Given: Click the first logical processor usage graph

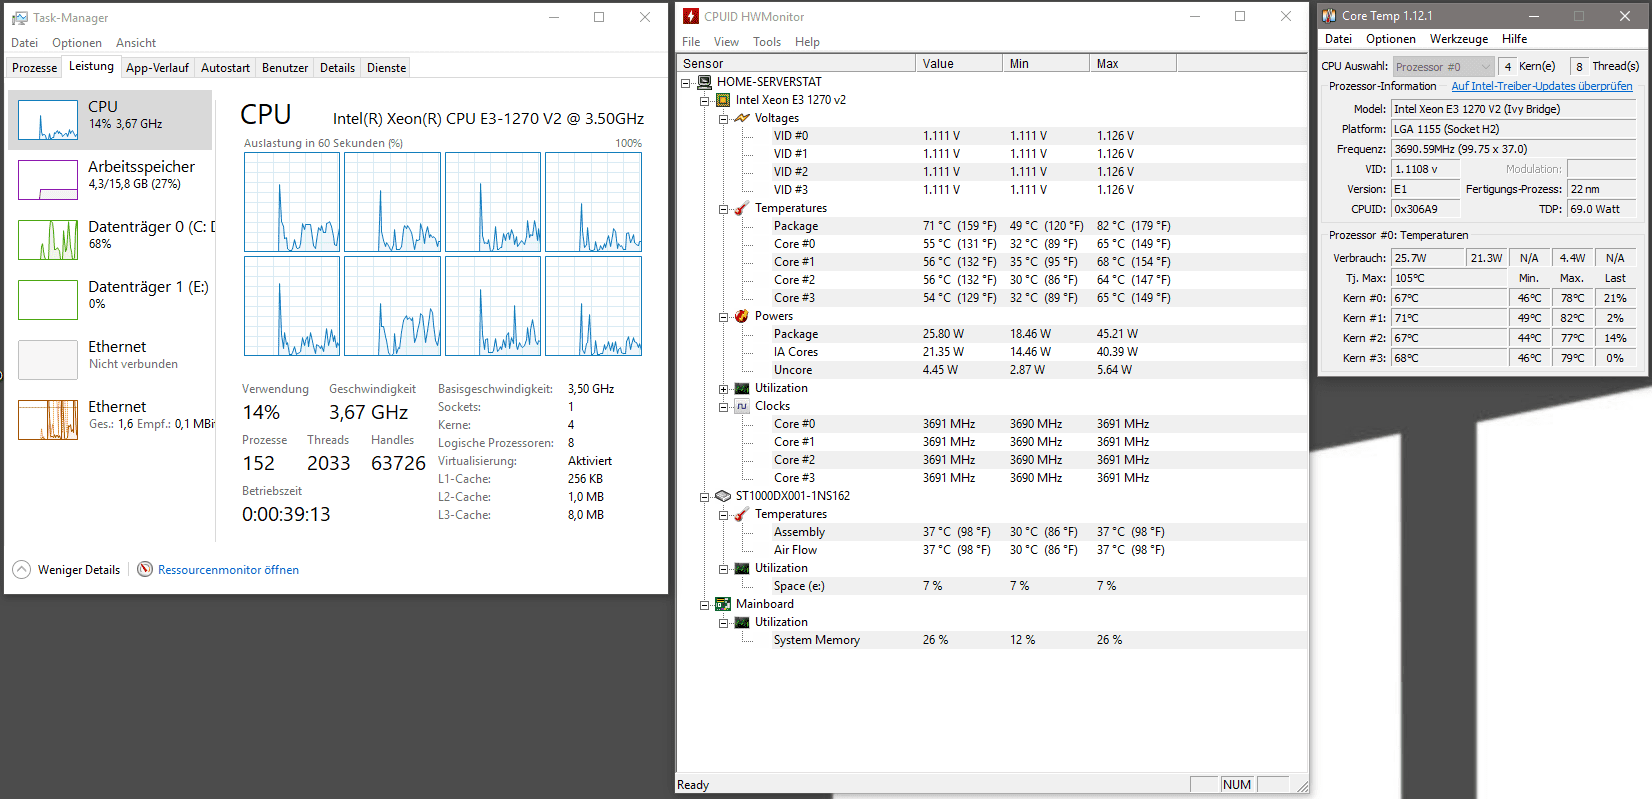Looking at the screenshot, I should coord(292,202).
